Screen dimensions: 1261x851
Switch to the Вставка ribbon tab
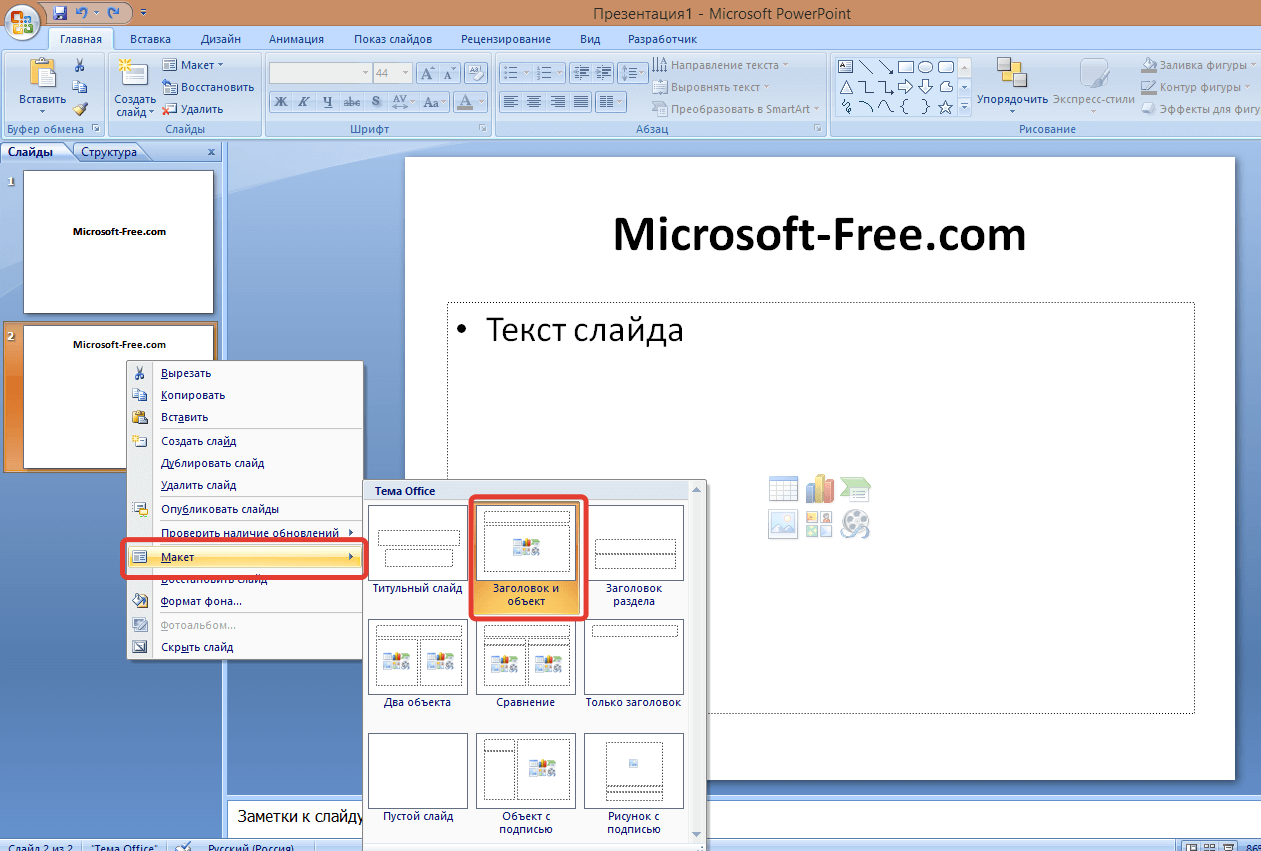coord(150,39)
